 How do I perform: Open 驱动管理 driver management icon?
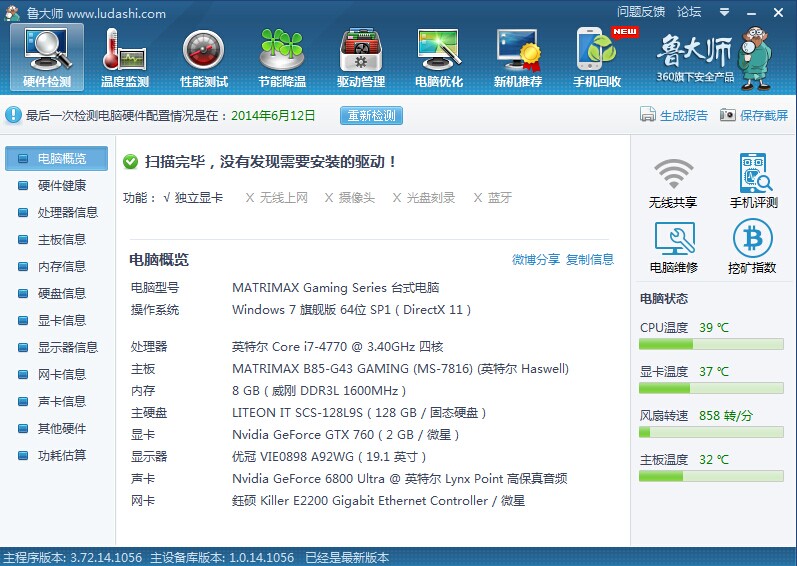[x=361, y=57]
